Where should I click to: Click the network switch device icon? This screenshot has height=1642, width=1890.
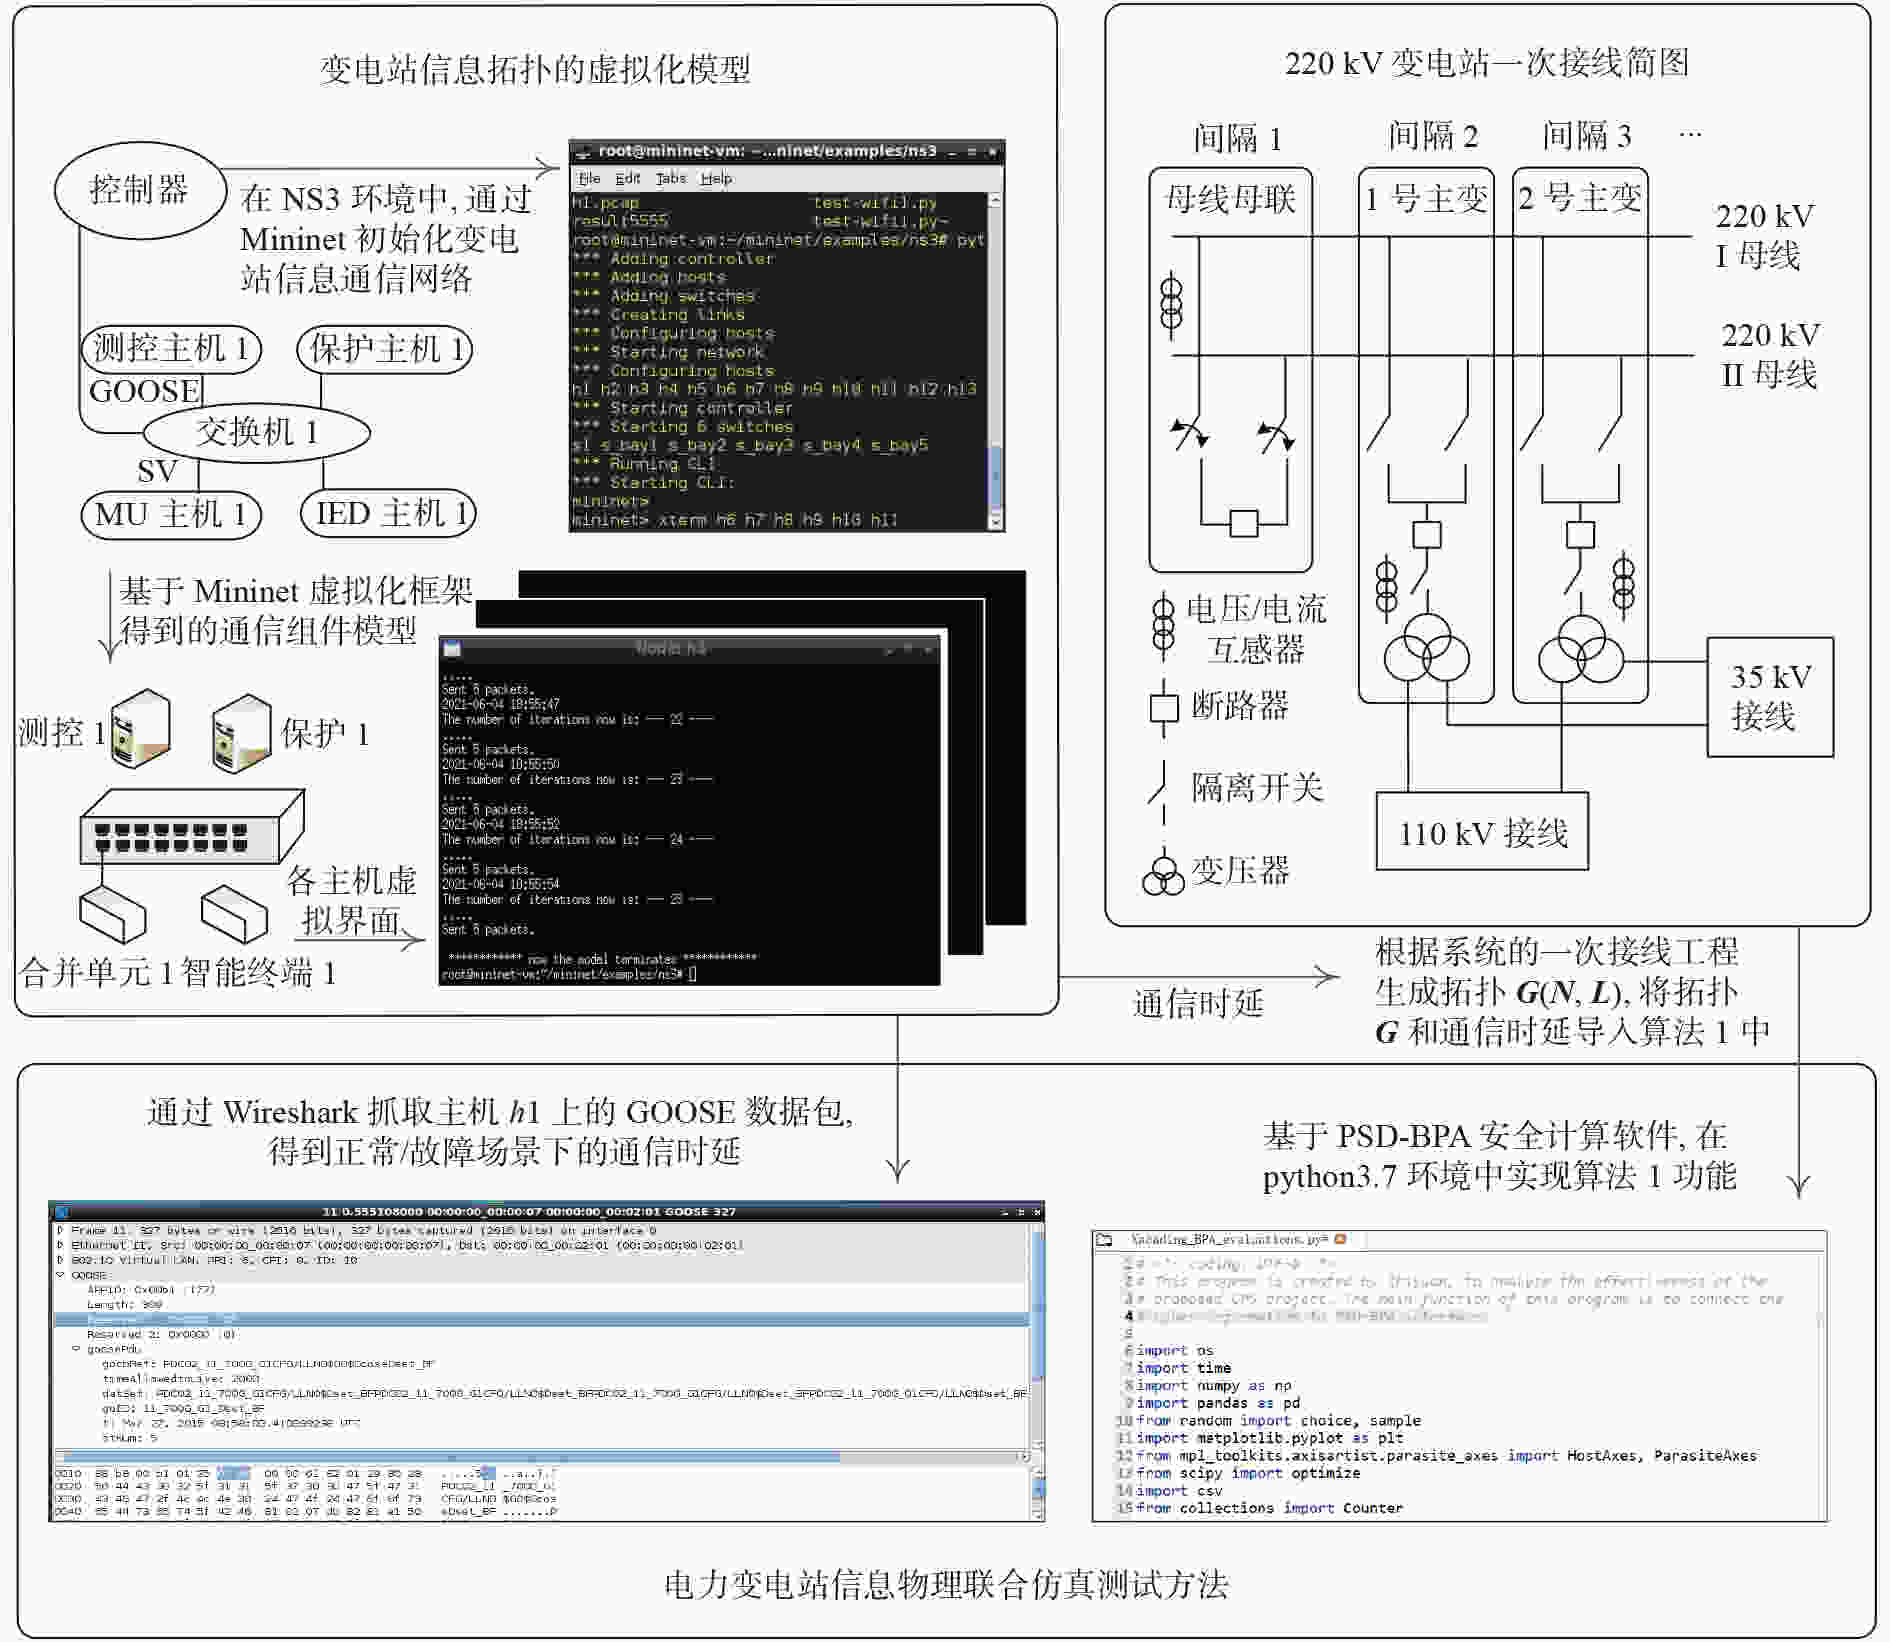(192, 826)
